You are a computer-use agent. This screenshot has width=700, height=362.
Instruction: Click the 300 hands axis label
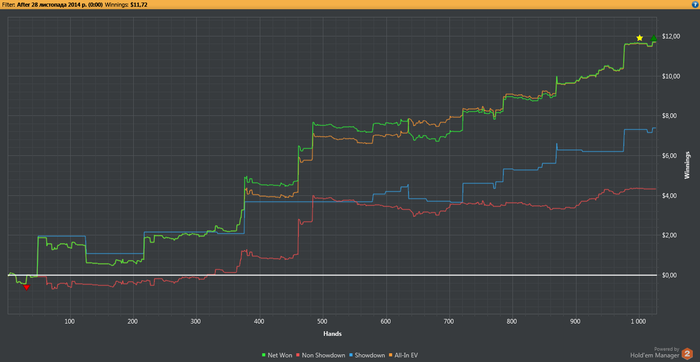coord(196,321)
